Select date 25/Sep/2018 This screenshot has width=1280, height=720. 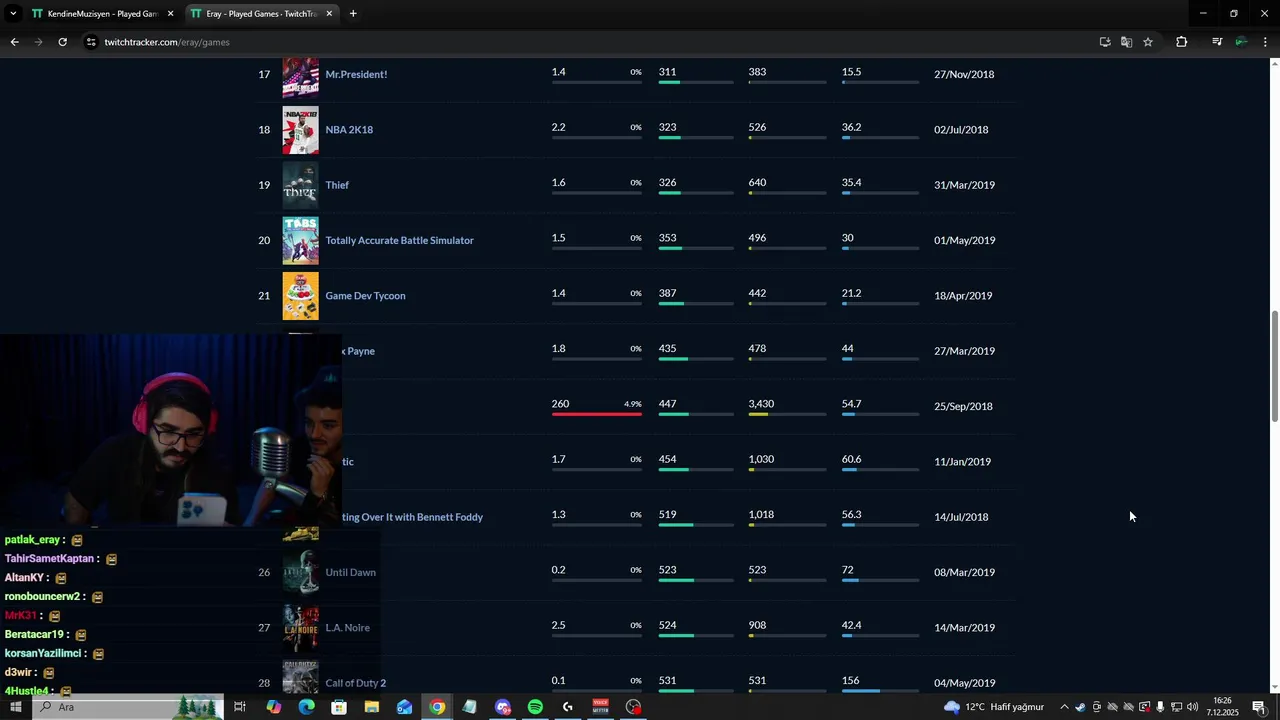click(x=963, y=406)
